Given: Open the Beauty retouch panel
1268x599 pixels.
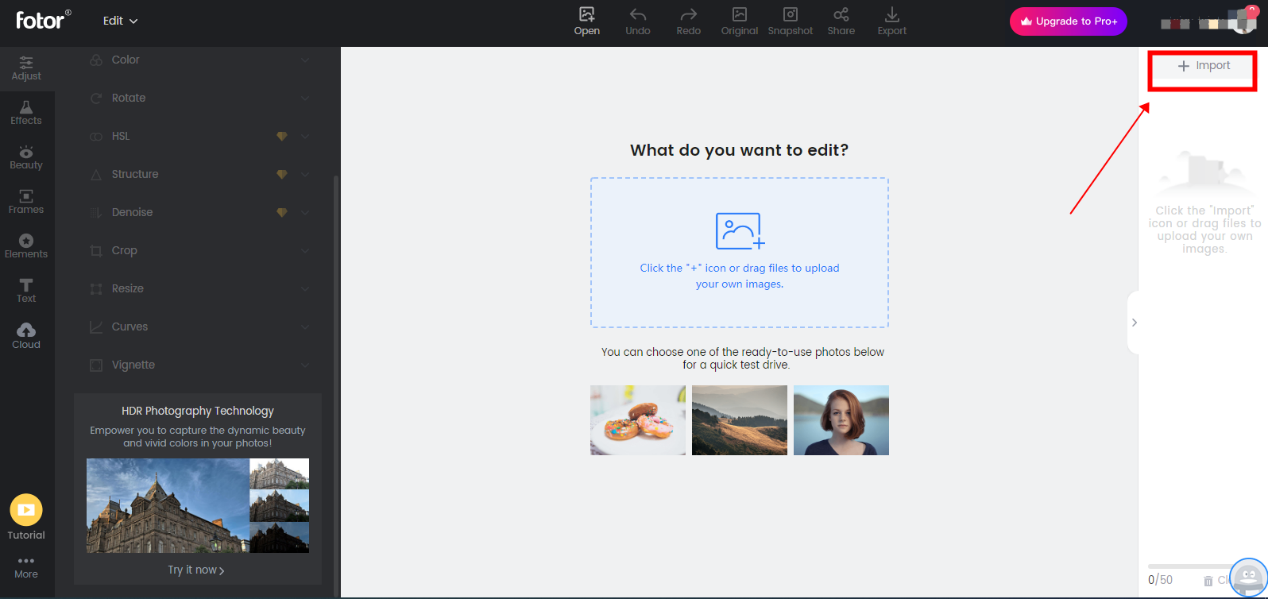Looking at the screenshot, I should (26, 157).
